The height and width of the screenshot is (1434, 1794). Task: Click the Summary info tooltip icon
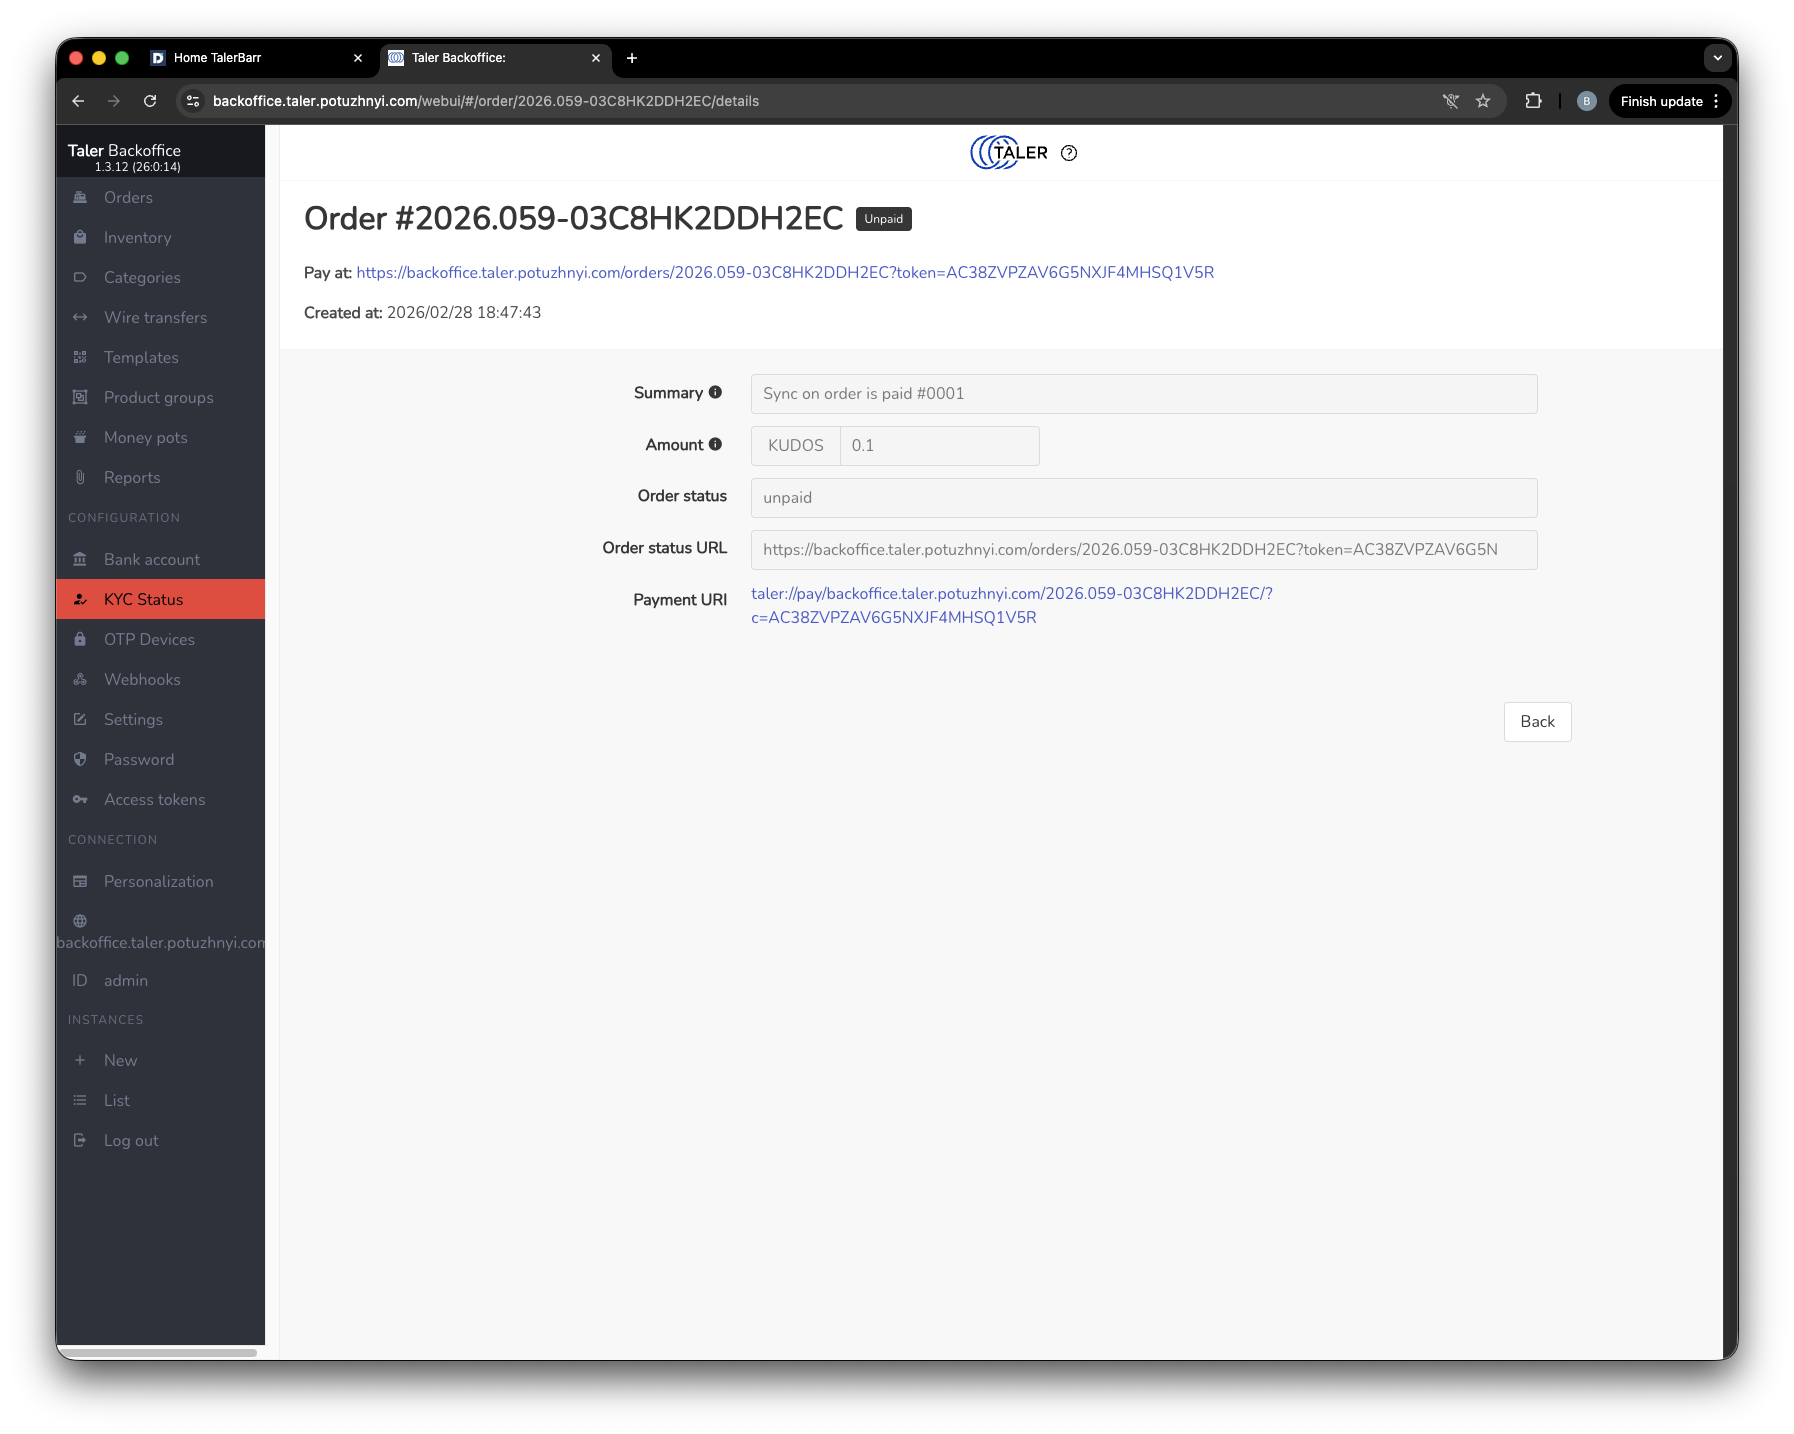click(715, 393)
